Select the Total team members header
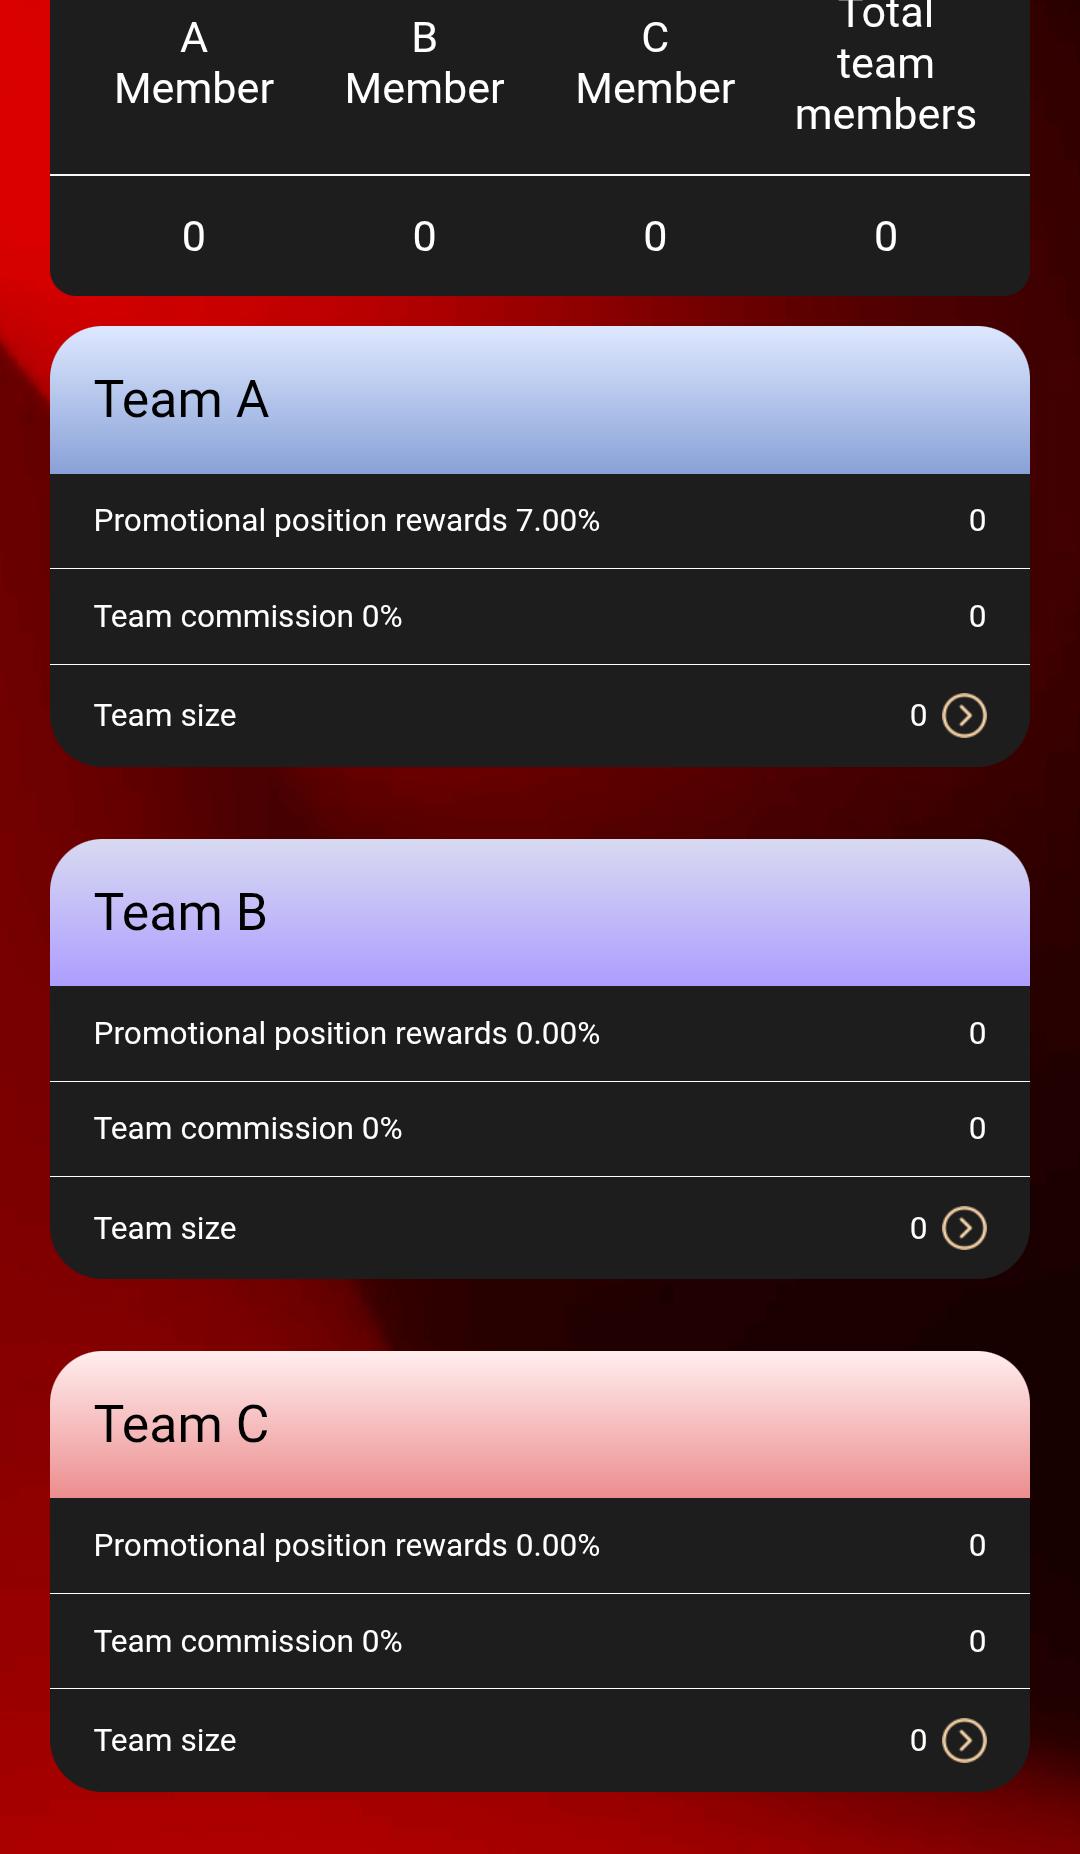The height and width of the screenshot is (1854, 1080). pyautogui.click(x=885, y=64)
